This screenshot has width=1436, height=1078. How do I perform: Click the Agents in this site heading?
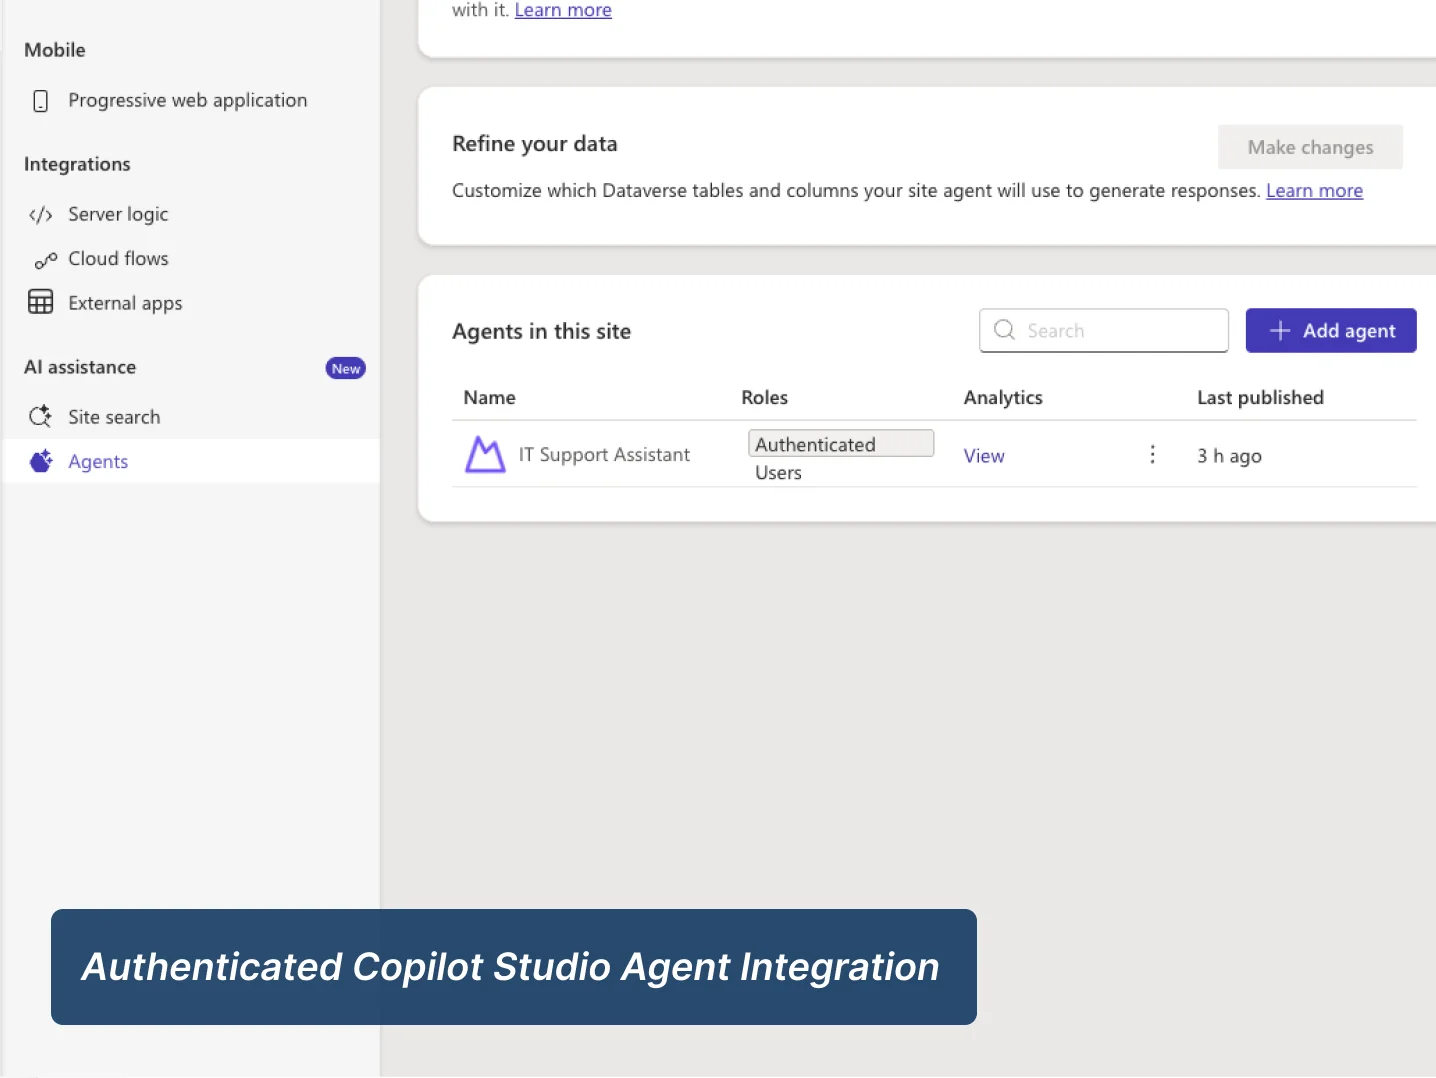pos(541,331)
